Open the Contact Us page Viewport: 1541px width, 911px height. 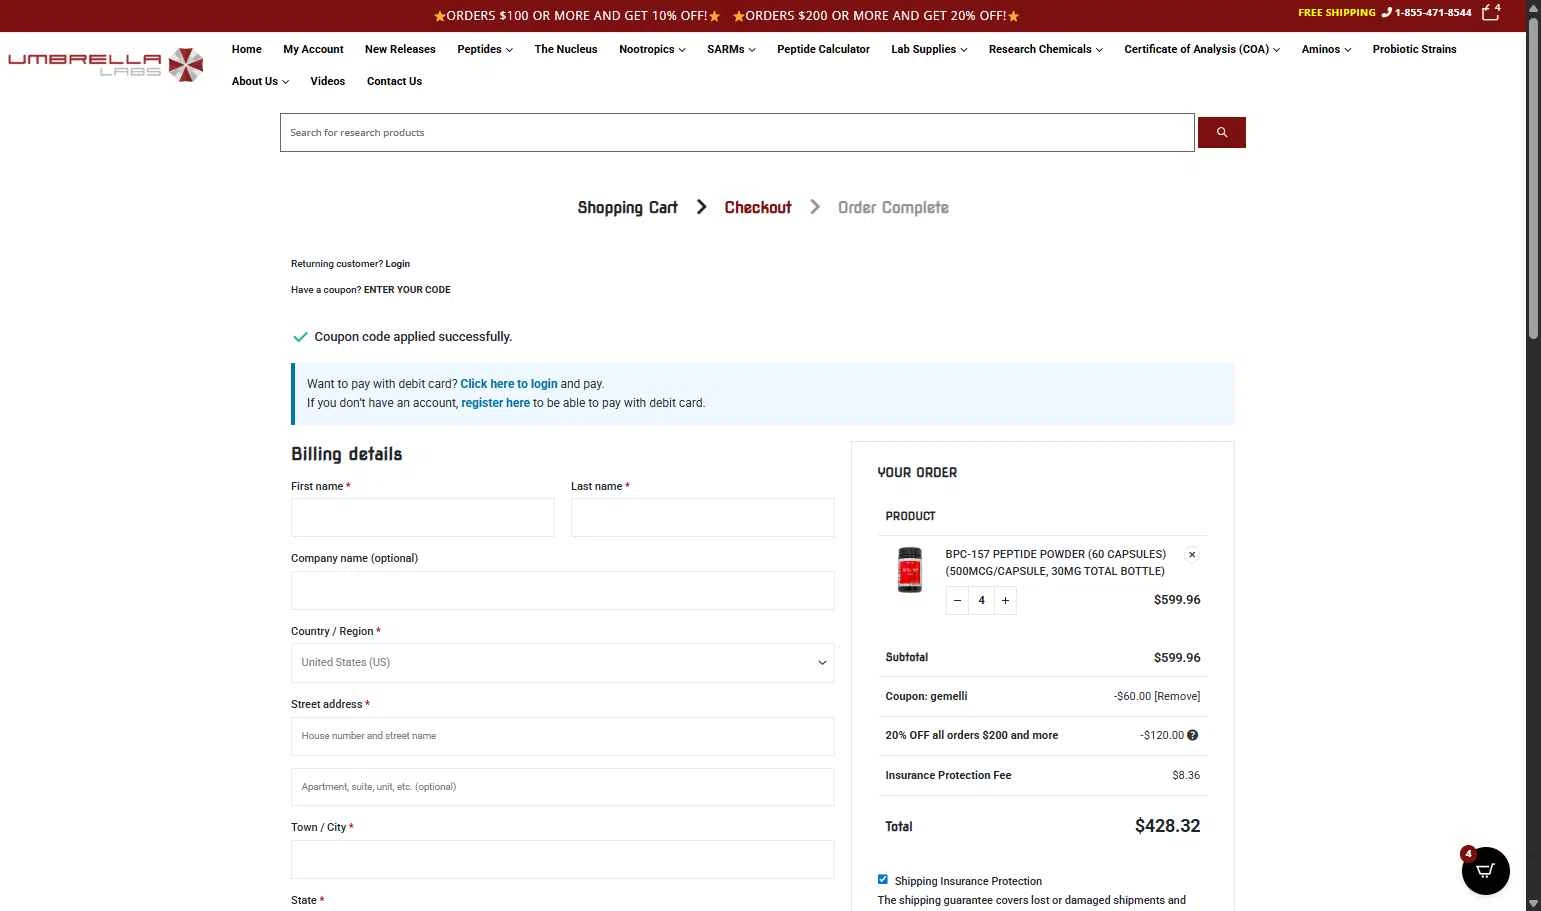pos(394,81)
